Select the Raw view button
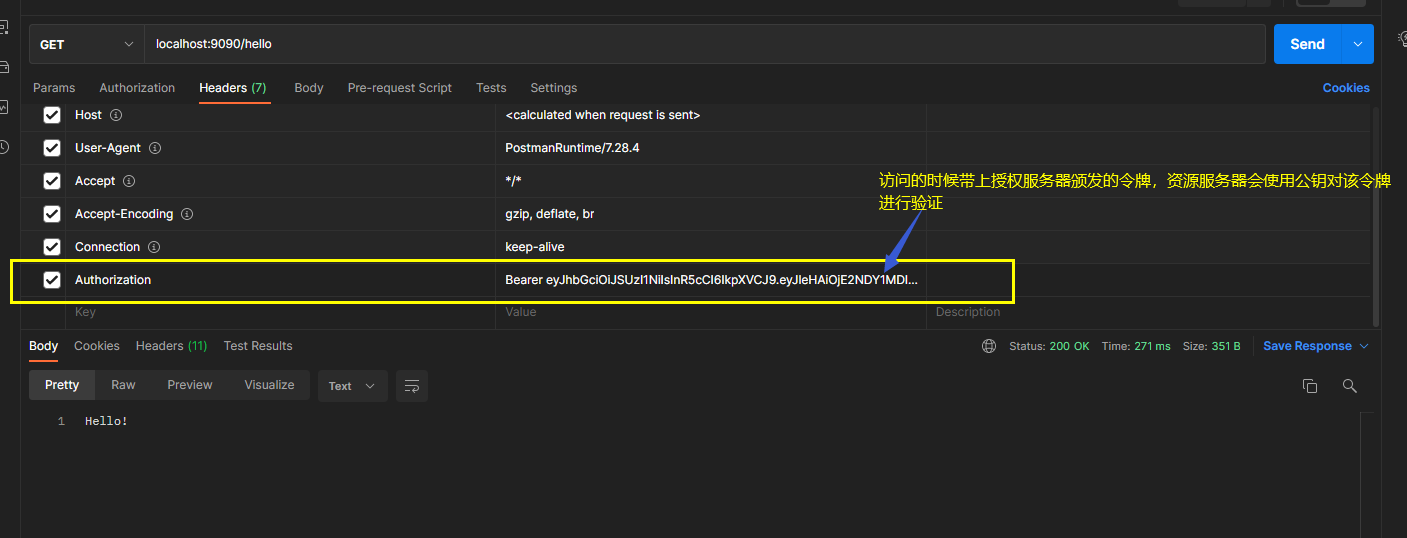The width and height of the screenshot is (1407, 538). click(123, 385)
